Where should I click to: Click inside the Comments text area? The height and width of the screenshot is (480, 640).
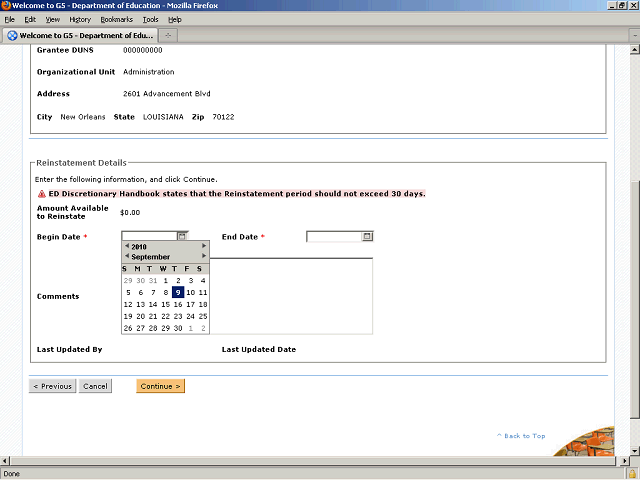tap(291, 296)
